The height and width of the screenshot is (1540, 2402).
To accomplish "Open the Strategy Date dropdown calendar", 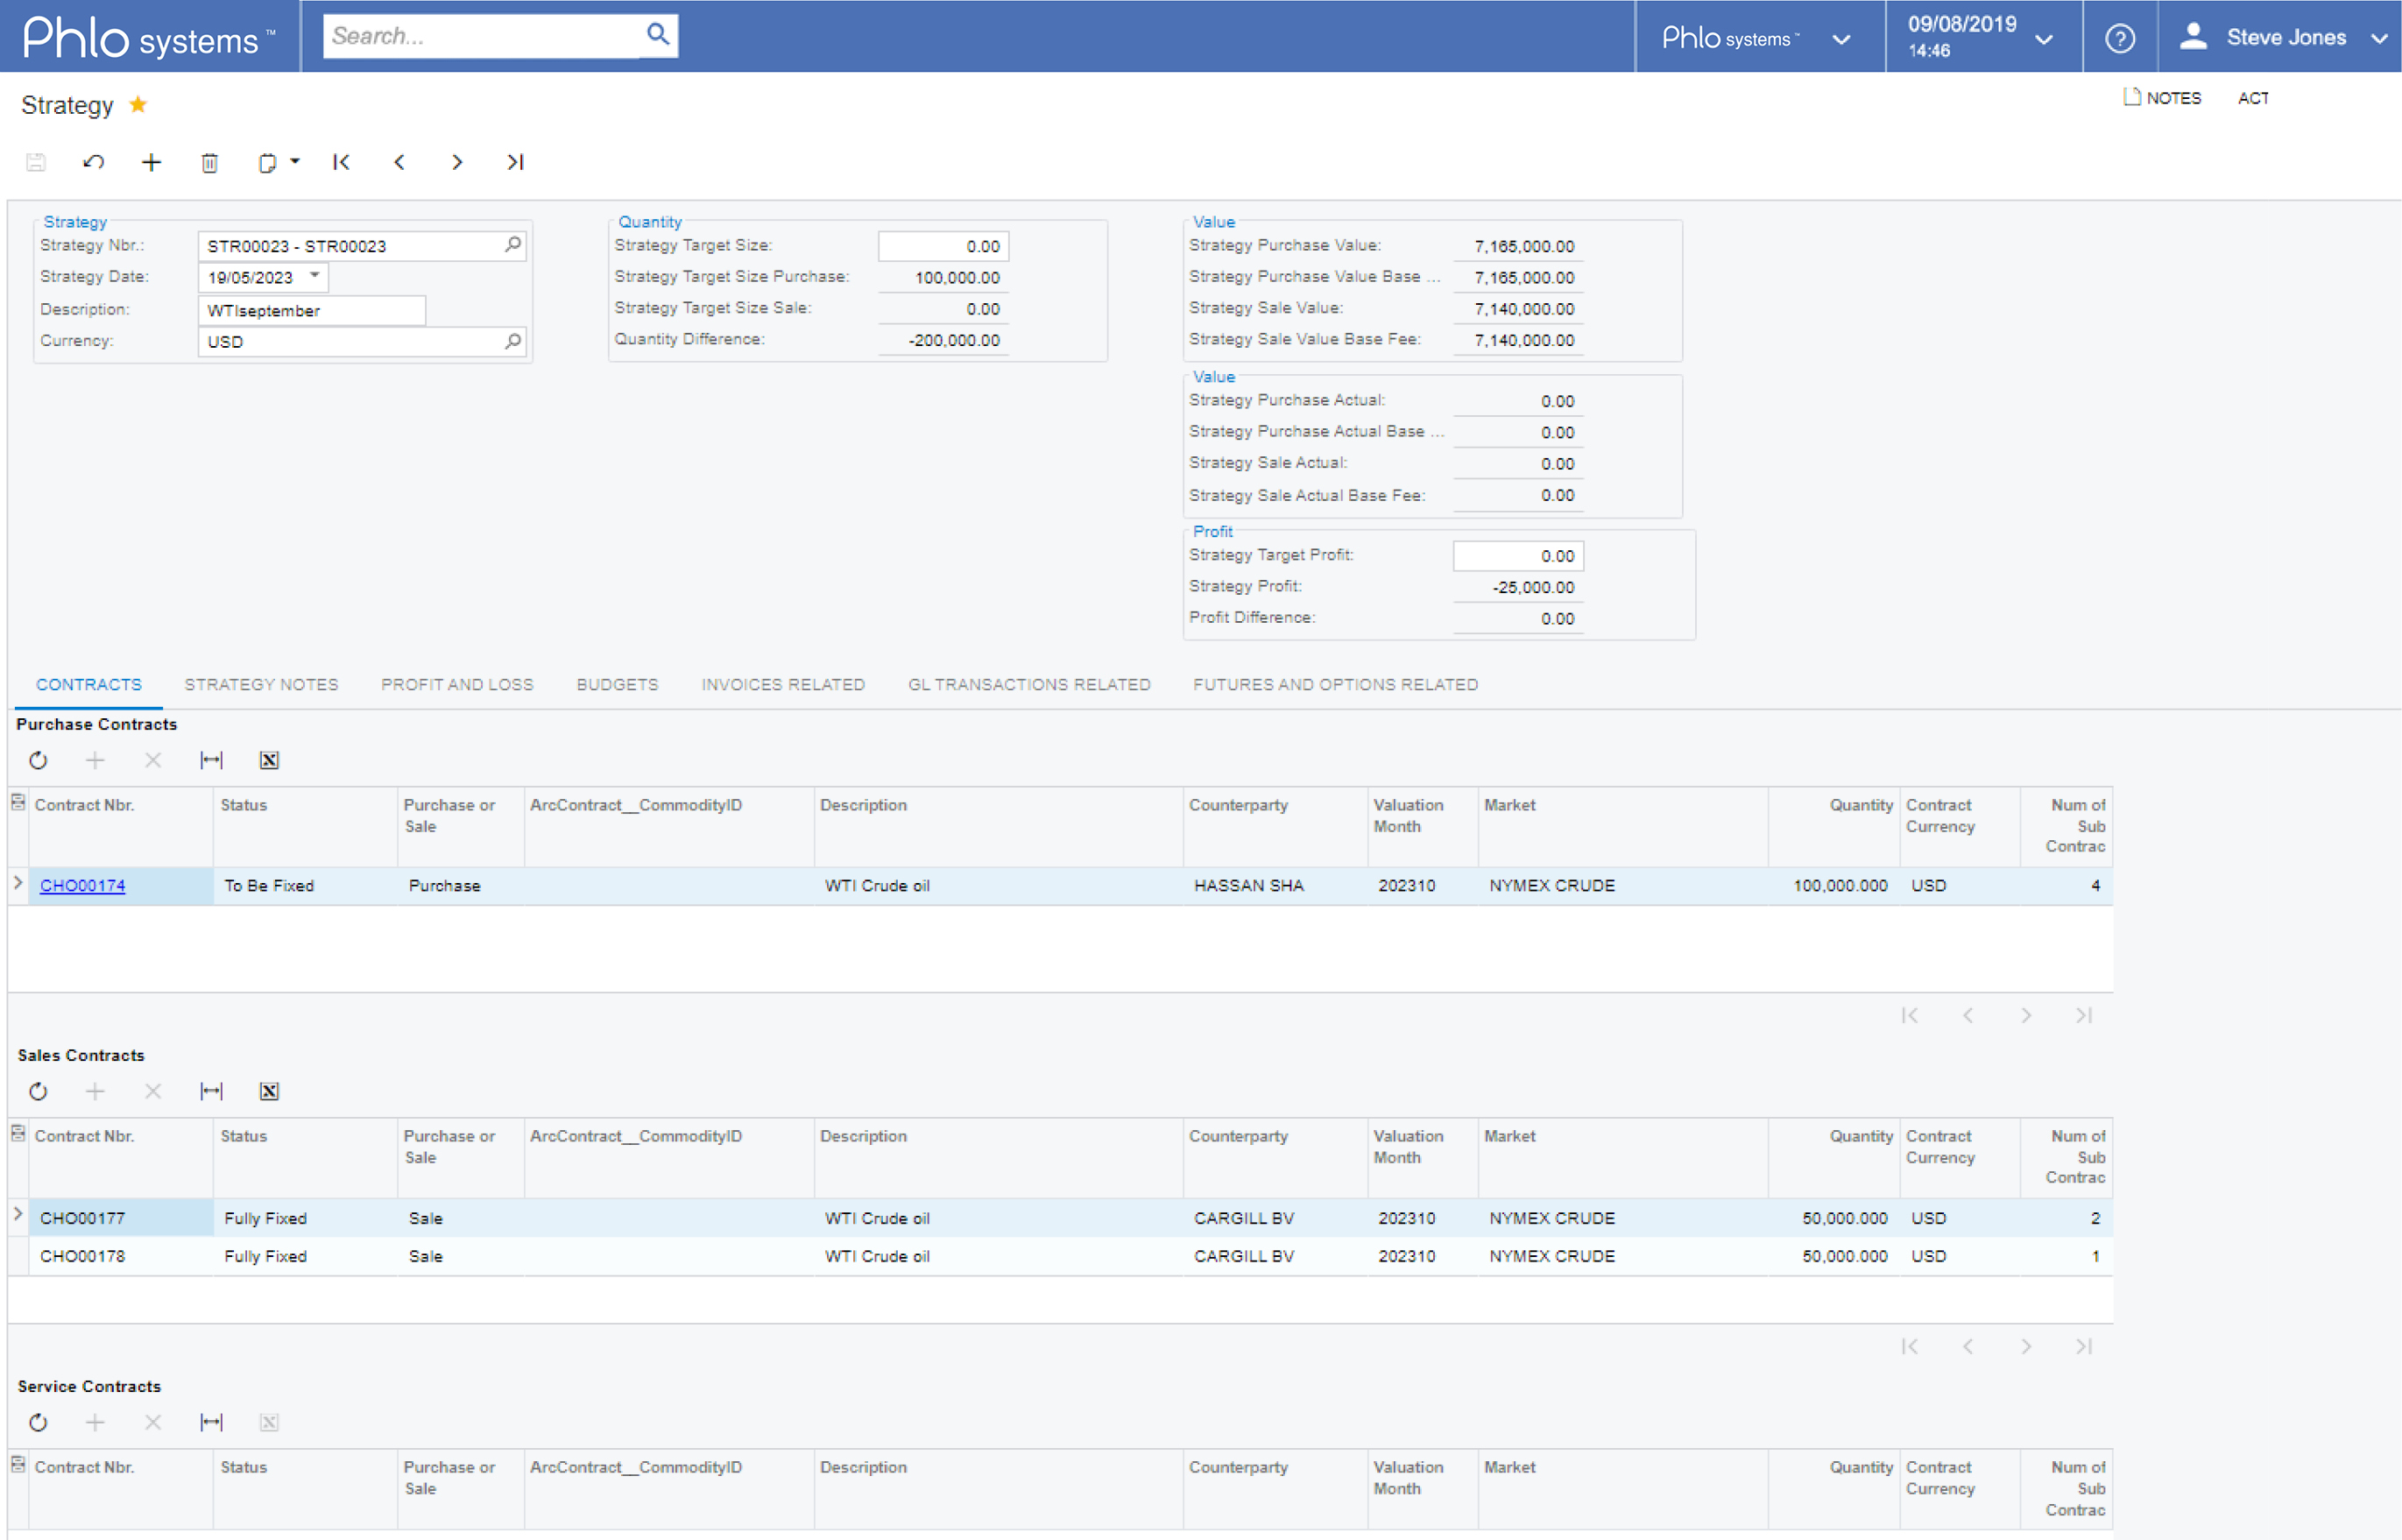I will pos(301,279).
